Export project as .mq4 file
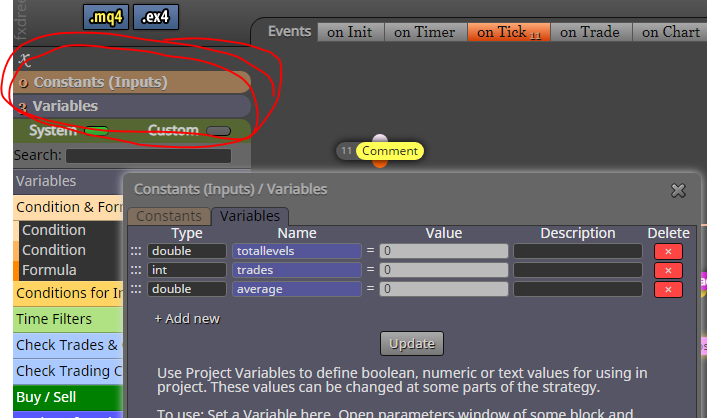This screenshot has width=707, height=418. click(x=106, y=17)
